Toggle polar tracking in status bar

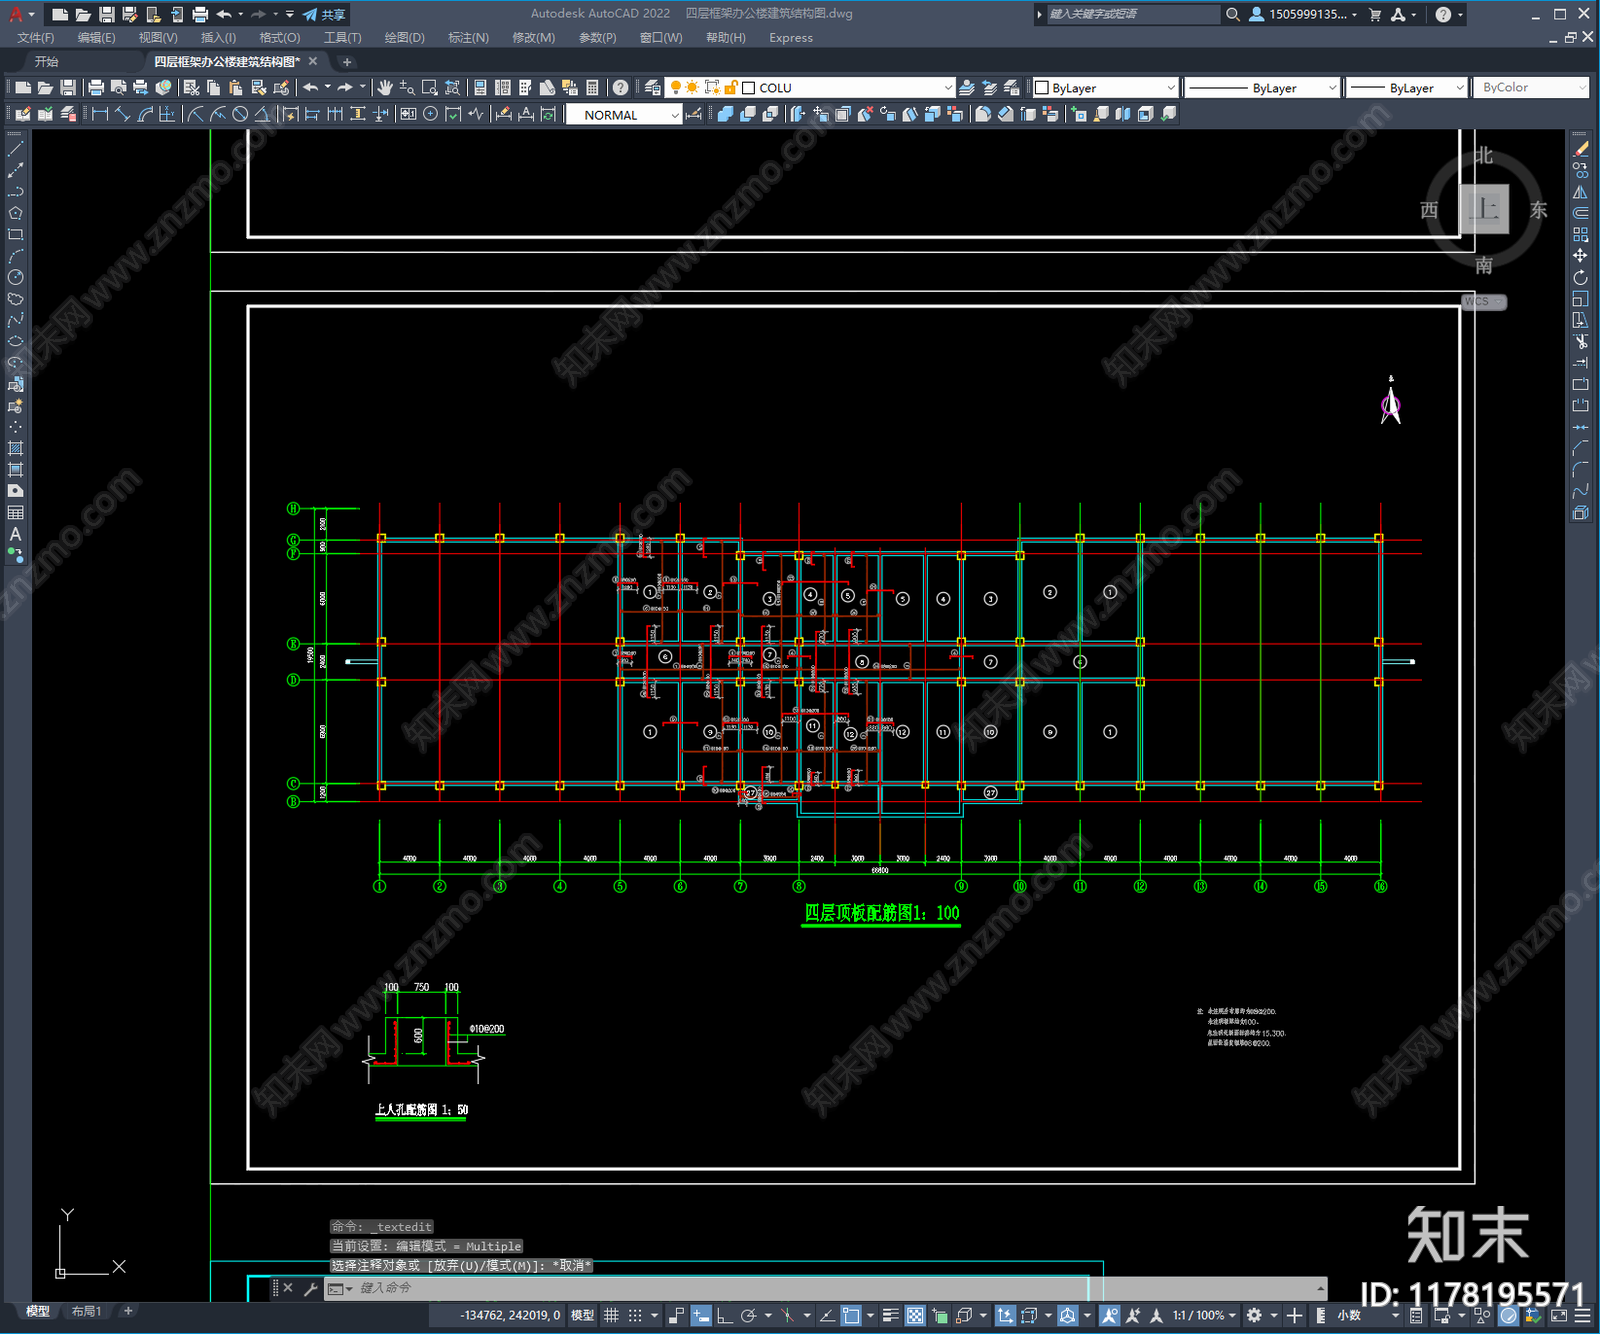pos(748,1316)
